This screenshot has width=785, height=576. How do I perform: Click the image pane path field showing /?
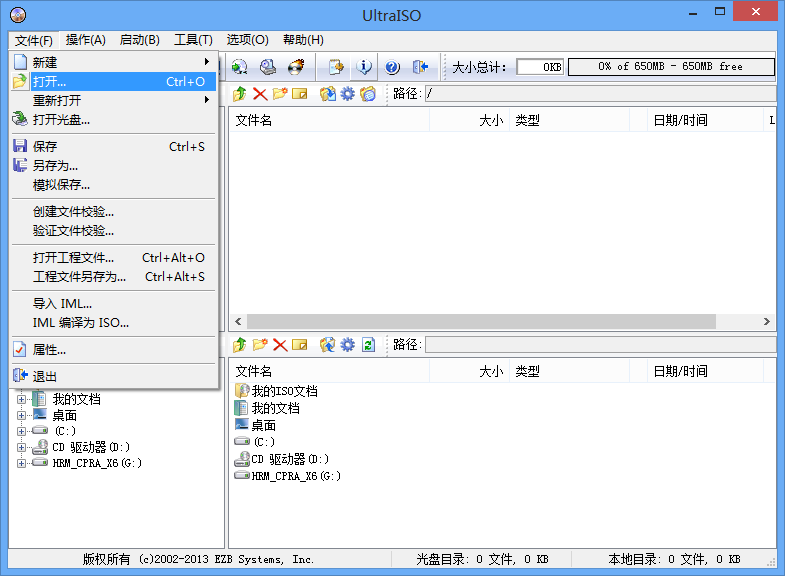(x=601, y=94)
